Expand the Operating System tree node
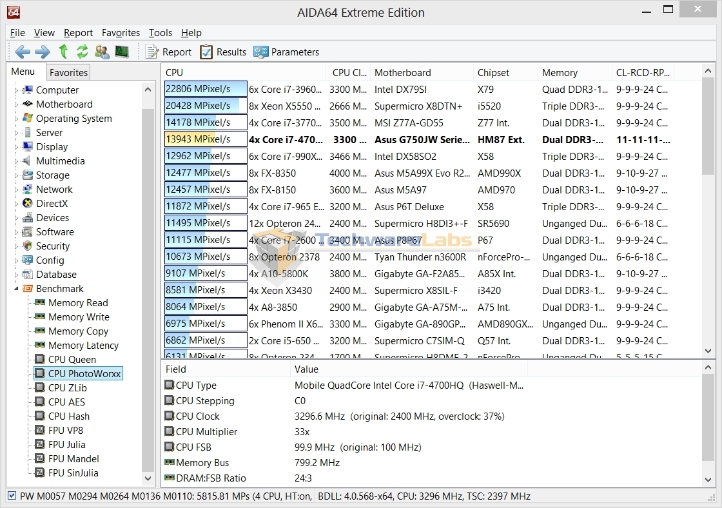Screen dimensions: 722x508 point(16,119)
